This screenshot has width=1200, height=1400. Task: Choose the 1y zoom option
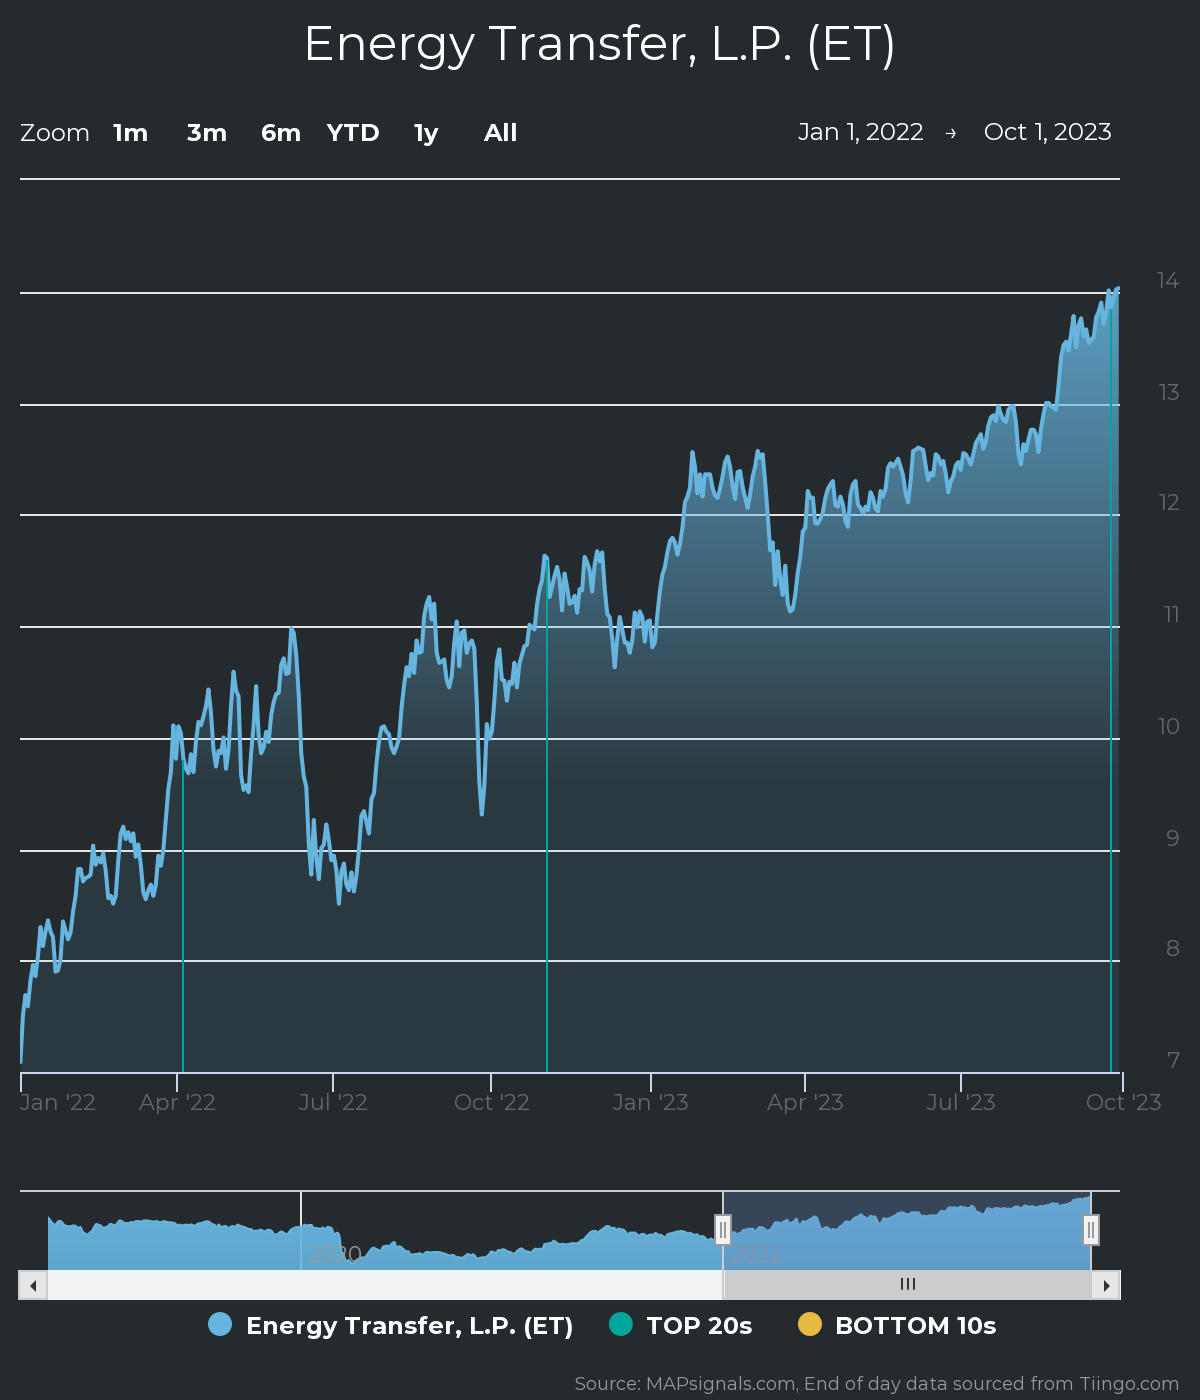point(426,133)
